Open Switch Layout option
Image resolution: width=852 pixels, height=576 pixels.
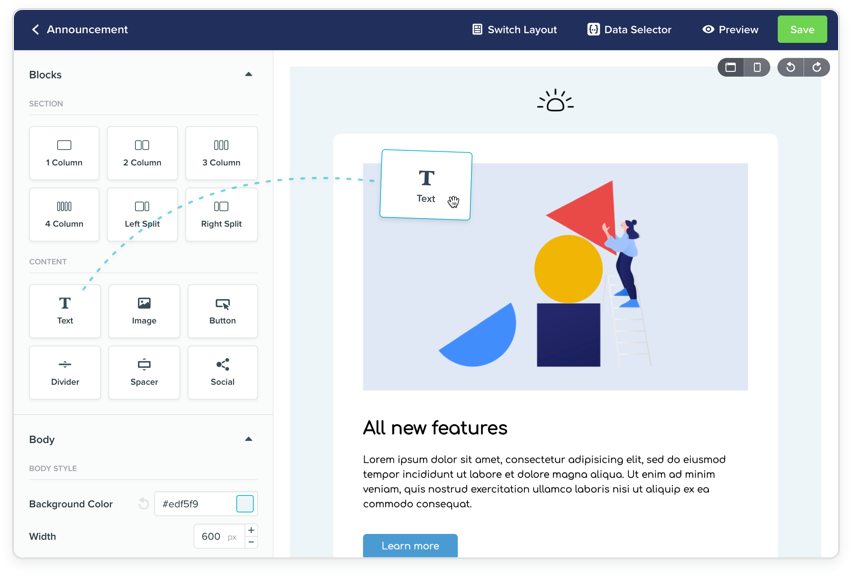pyautogui.click(x=514, y=29)
